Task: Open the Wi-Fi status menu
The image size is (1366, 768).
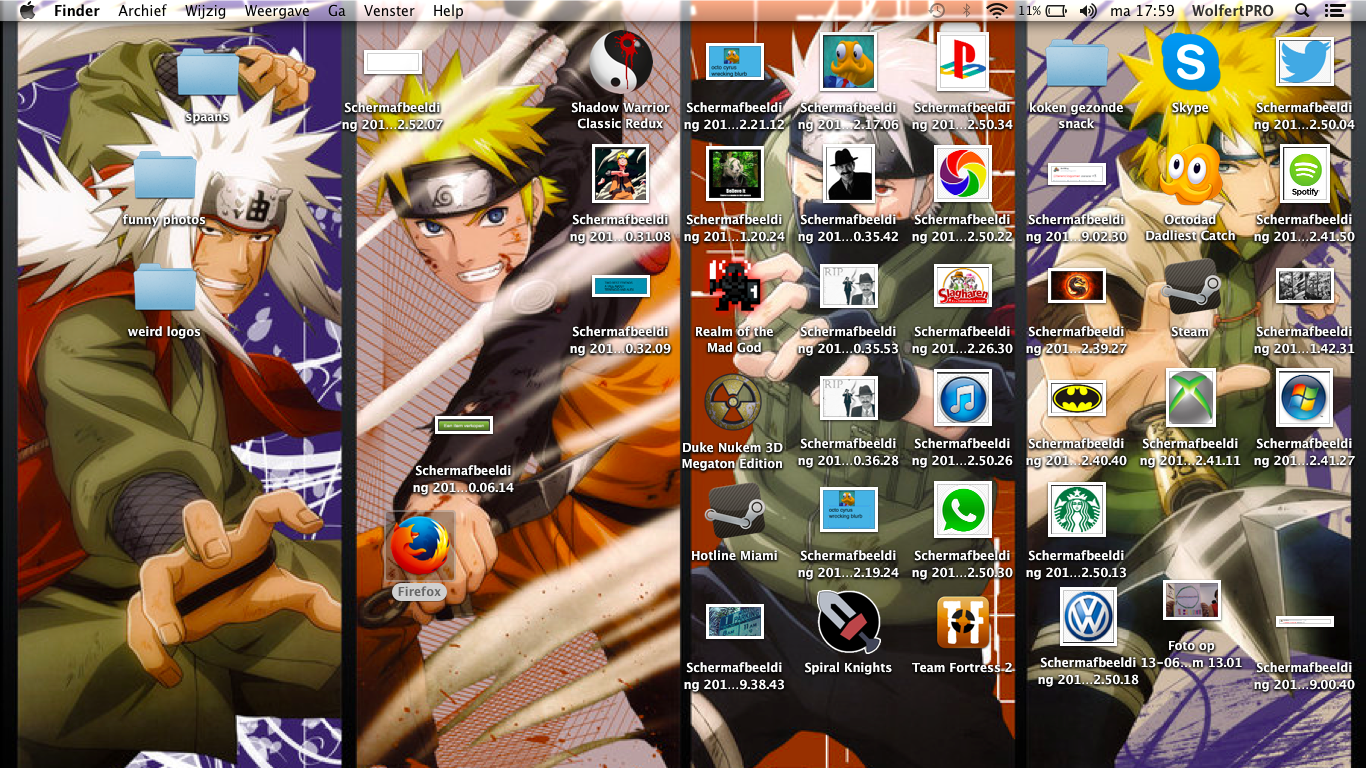Action: [x=996, y=11]
